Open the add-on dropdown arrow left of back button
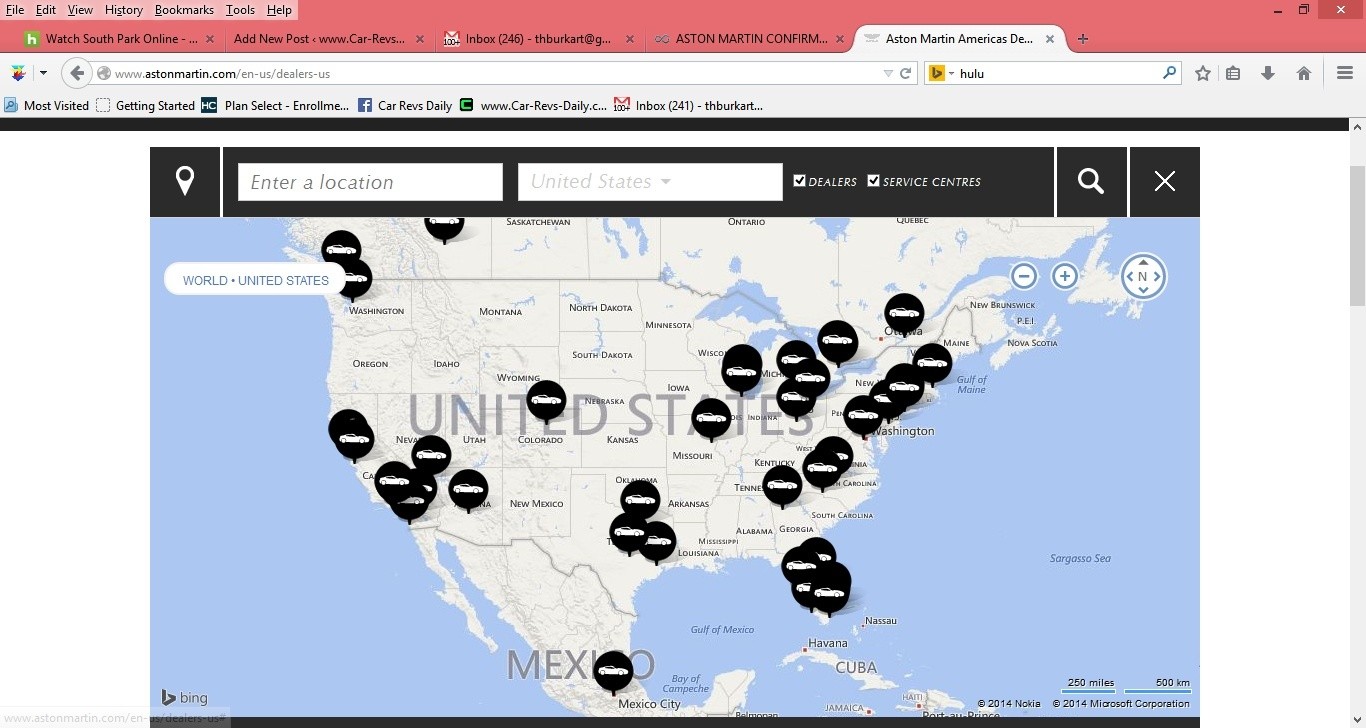The height and width of the screenshot is (728, 1366). tap(43, 73)
